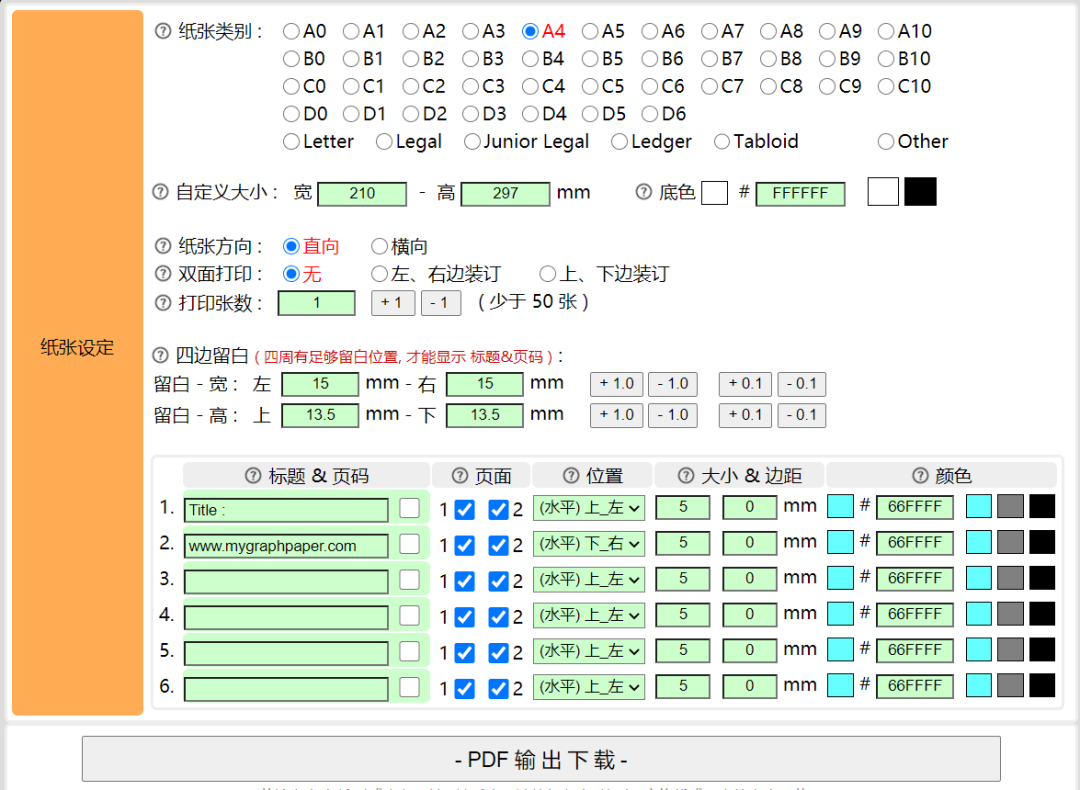Click help icon beside 自定义大小
The image size is (1080, 790).
160,192
